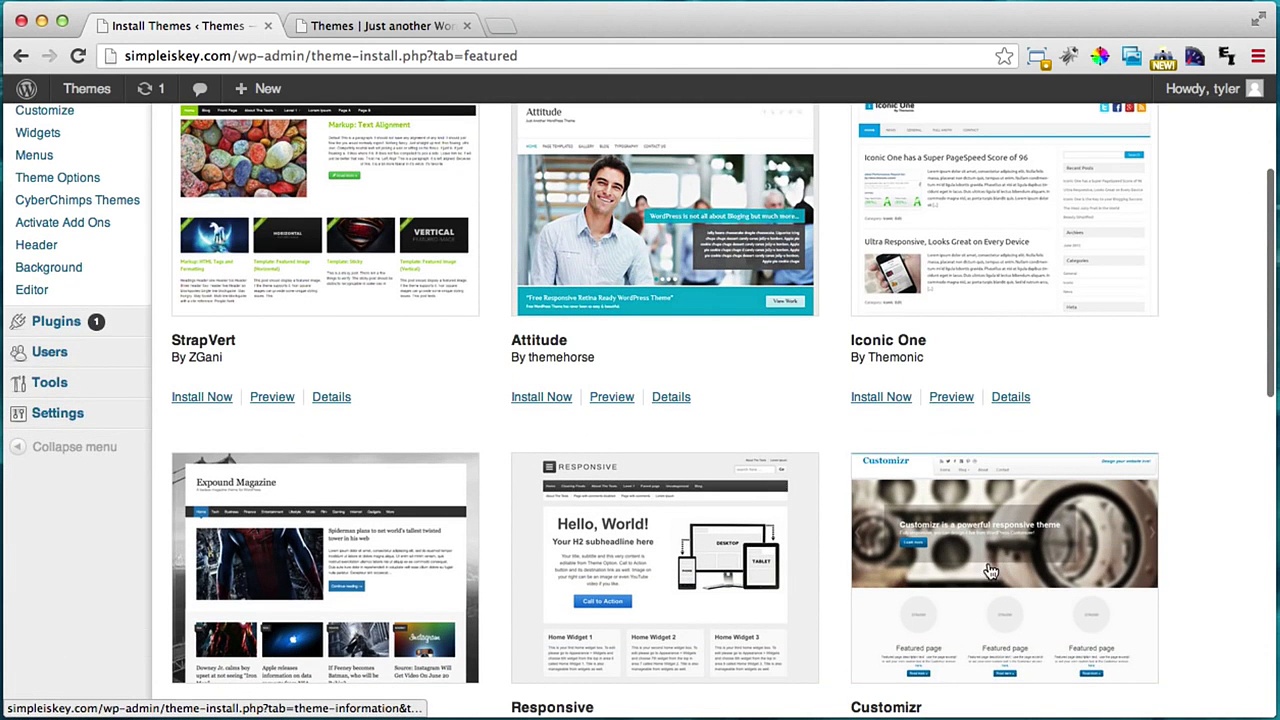
Task: Open the speedometer extension icon
Action: [x=1195, y=56]
